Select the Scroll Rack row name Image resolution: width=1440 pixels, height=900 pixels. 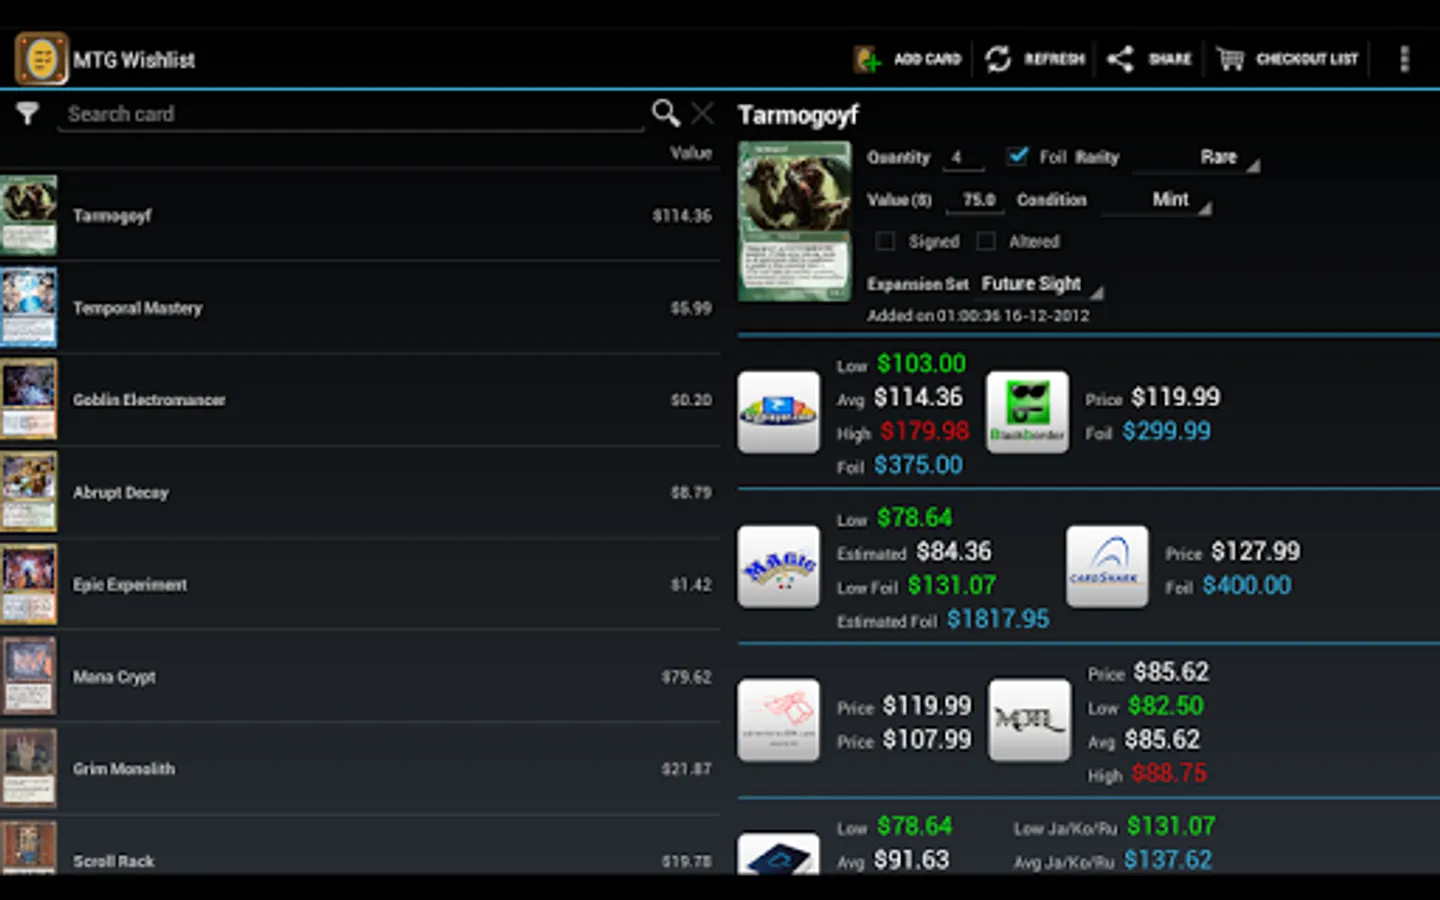(x=113, y=861)
